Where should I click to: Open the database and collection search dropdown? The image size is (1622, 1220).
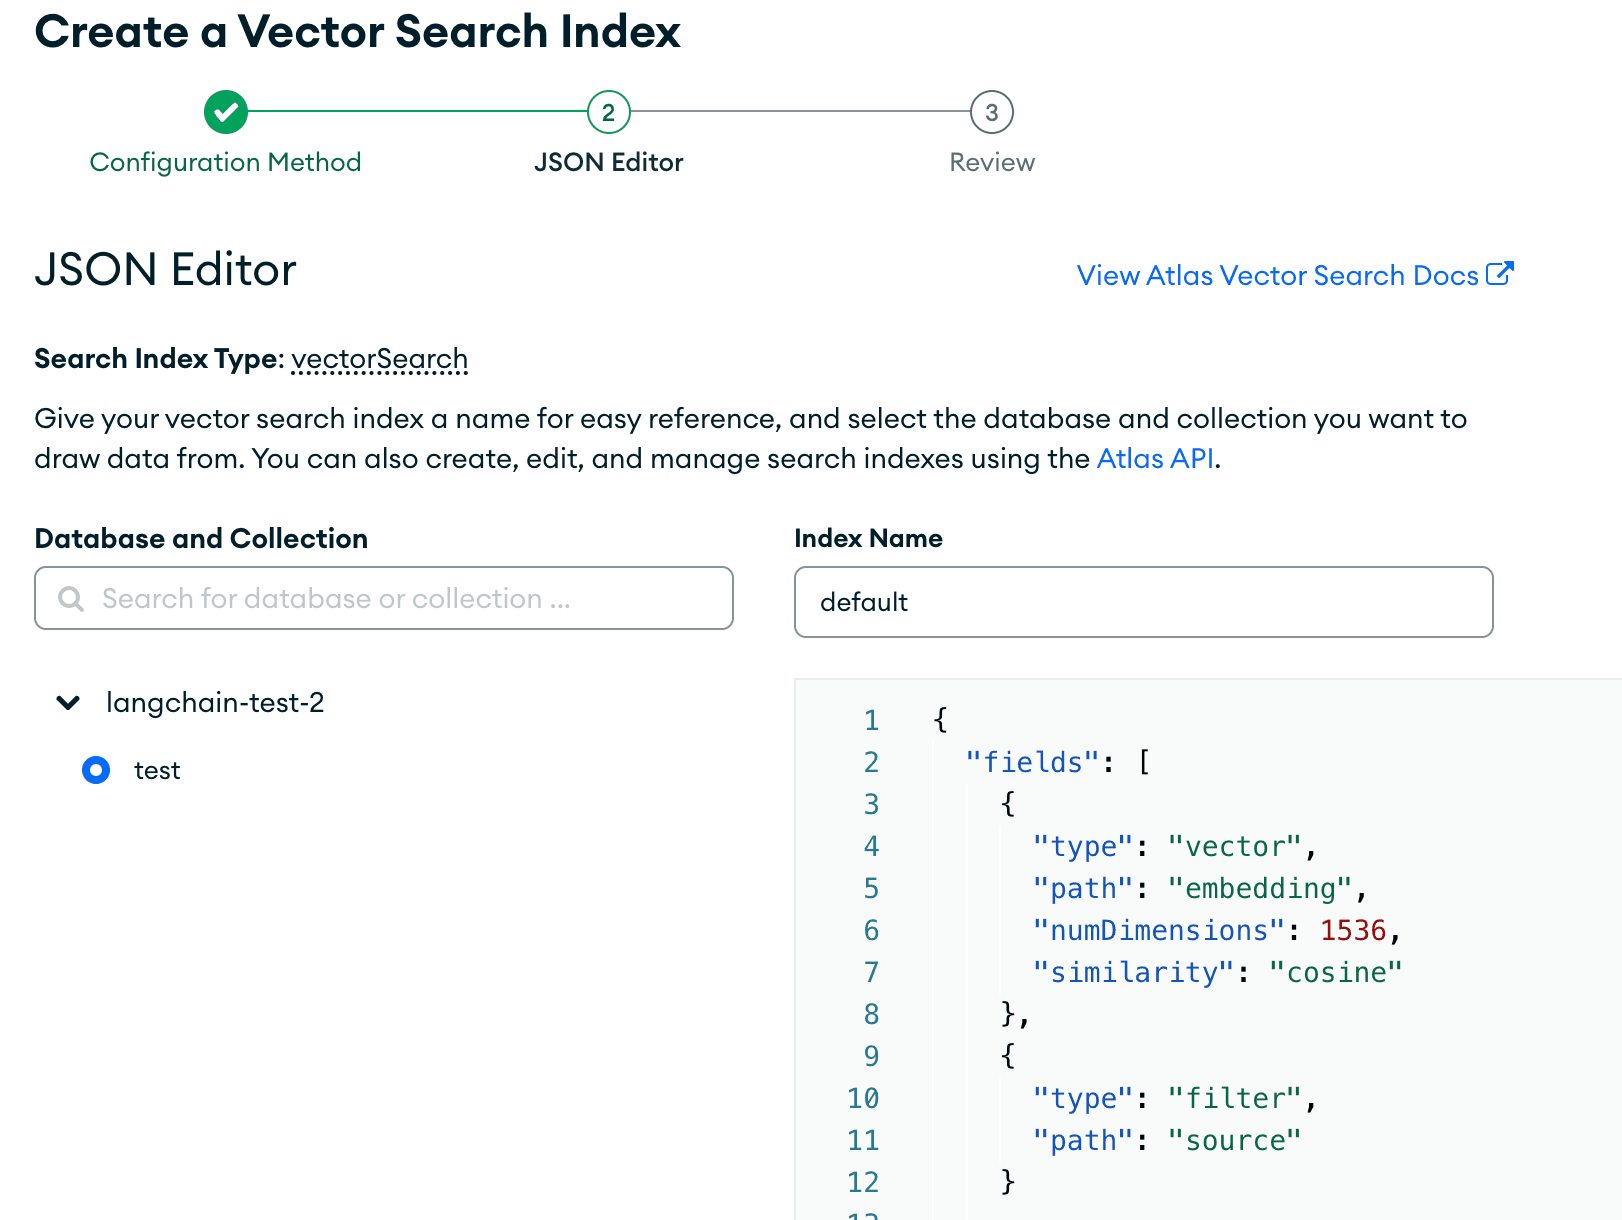click(x=383, y=598)
